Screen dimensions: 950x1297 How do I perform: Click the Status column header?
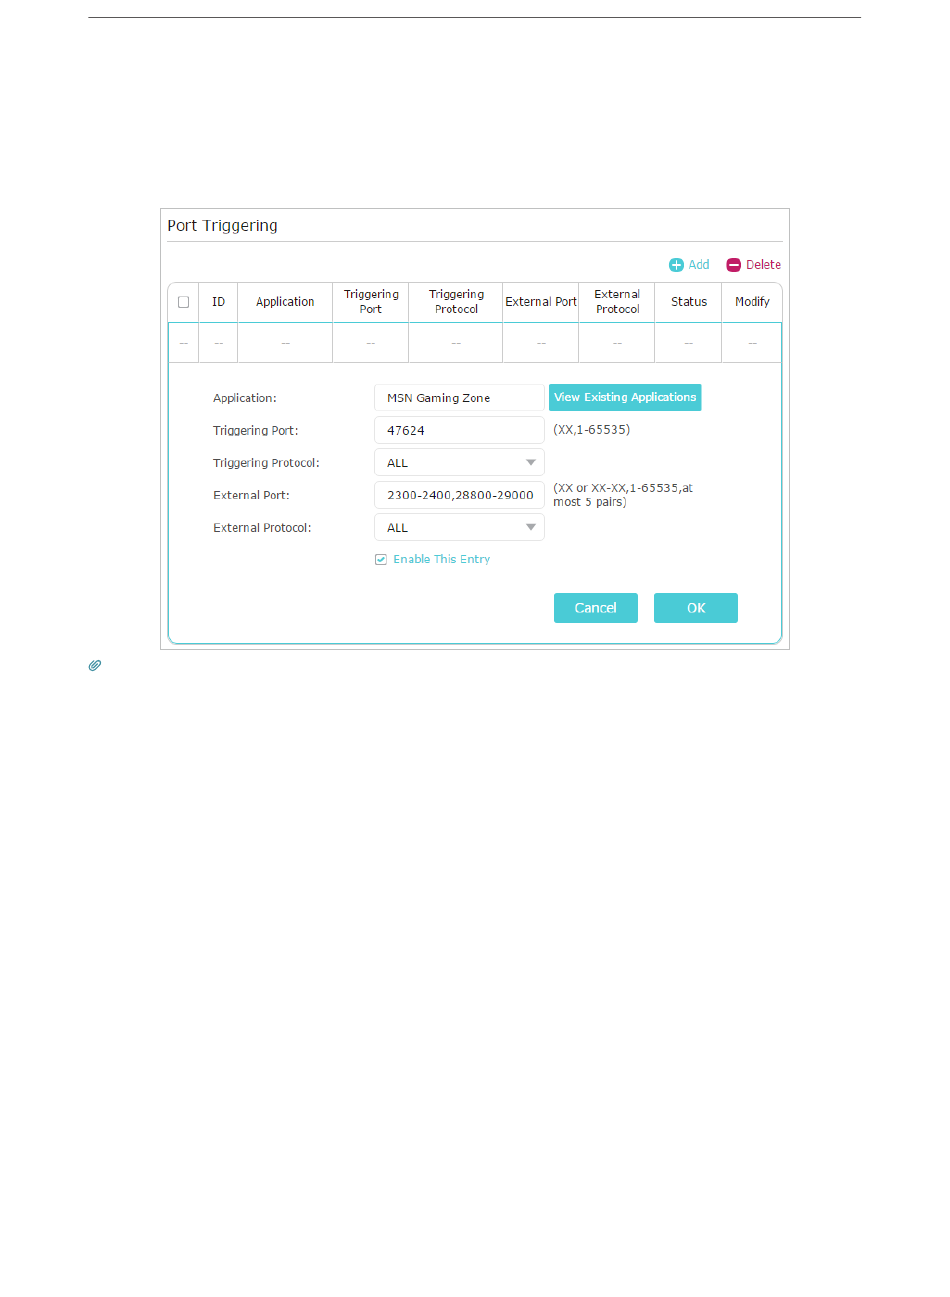tap(689, 302)
